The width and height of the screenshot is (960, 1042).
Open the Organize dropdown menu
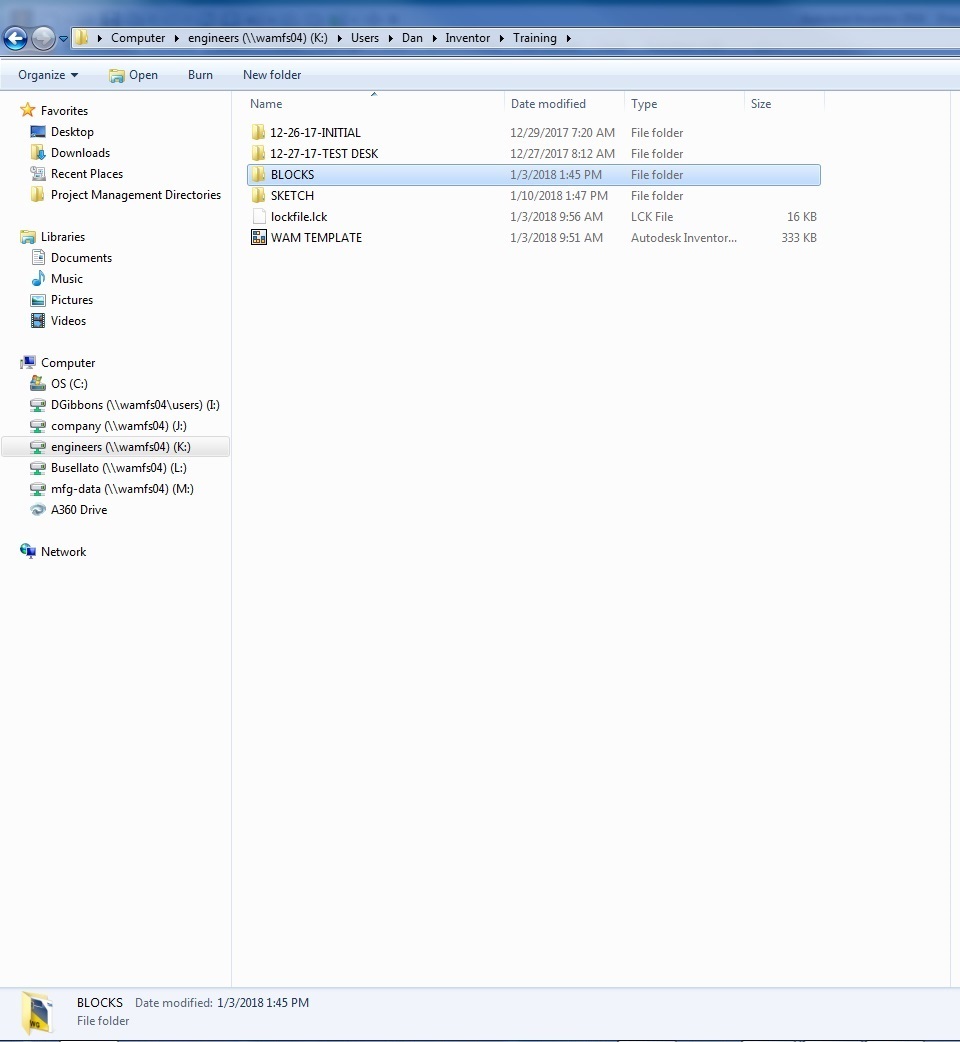point(46,75)
